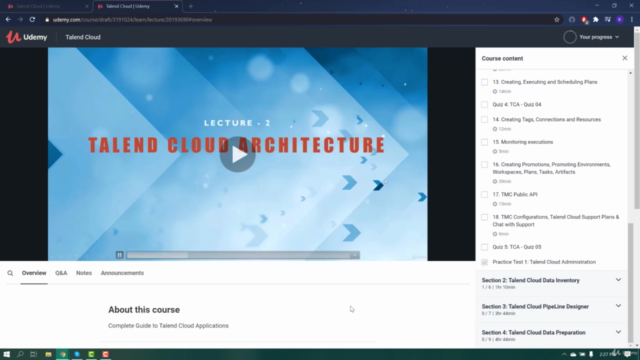Open the Chrome profile avatar
The width and height of the screenshot is (640, 360).
pos(620,20)
